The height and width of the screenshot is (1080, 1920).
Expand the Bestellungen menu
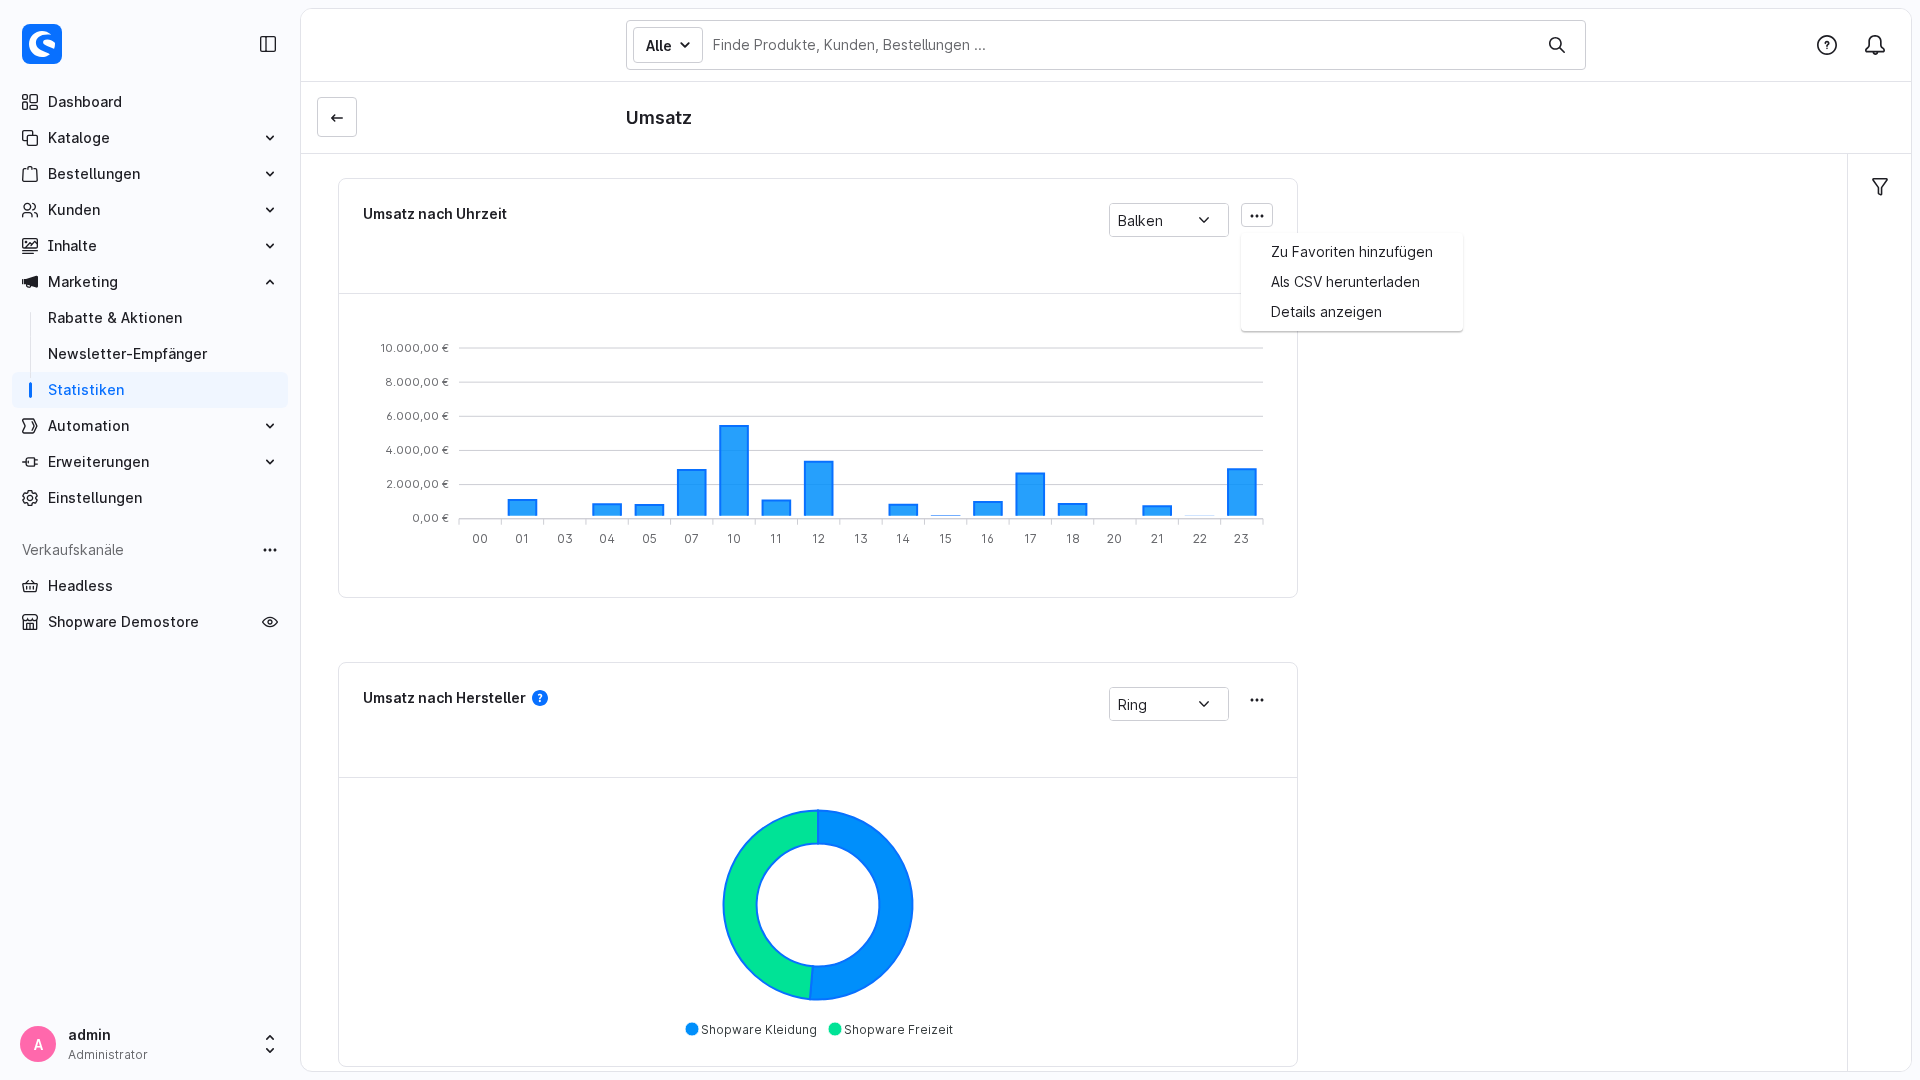click(x=150, y=174)
